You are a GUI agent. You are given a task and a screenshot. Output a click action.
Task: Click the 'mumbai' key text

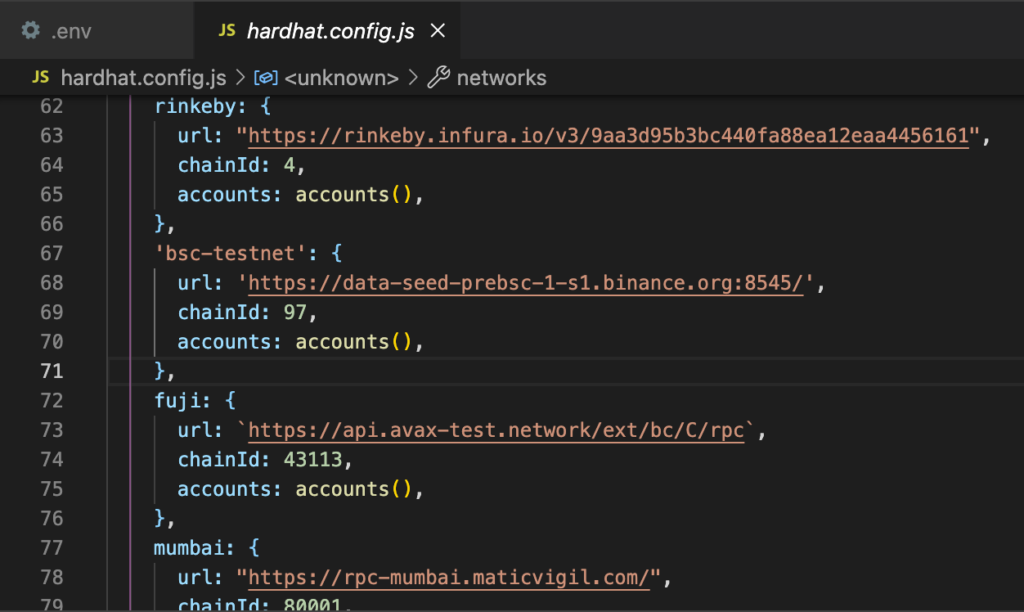coord(189,547)
